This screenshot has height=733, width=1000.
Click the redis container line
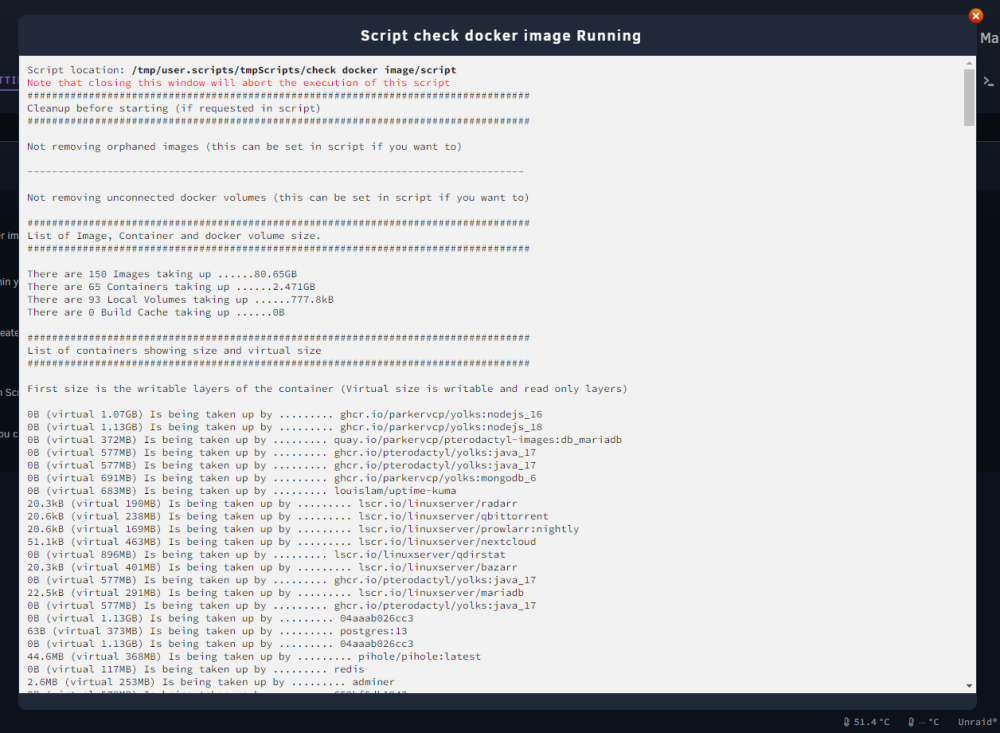pyautogui.click(x=196, y=670)
